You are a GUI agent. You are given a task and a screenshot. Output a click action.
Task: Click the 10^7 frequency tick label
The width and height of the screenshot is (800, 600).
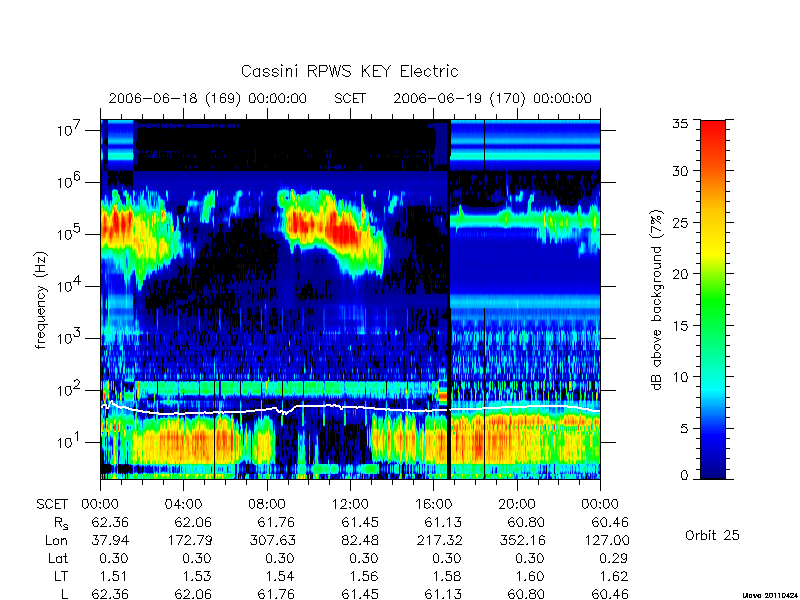(70, 130)
